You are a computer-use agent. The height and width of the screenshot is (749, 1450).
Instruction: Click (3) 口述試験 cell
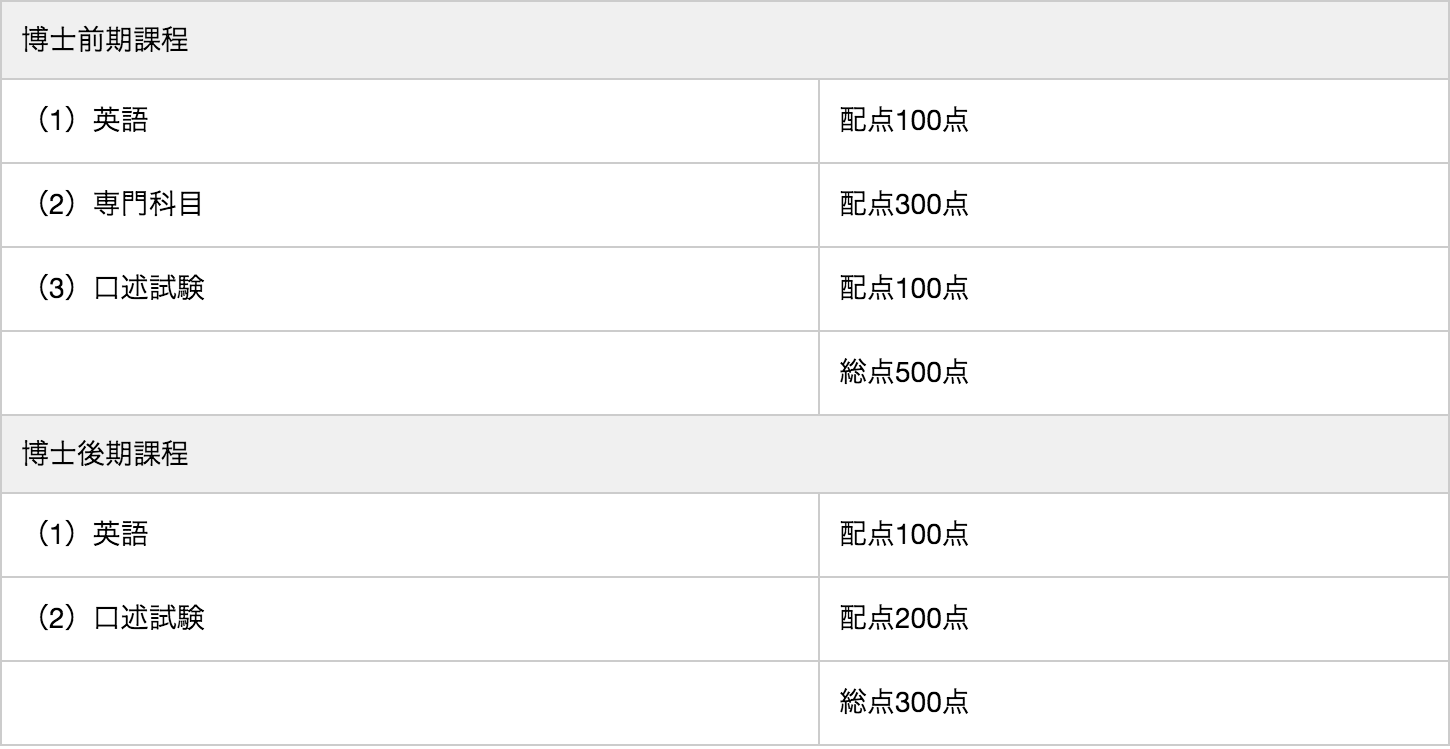409,289
